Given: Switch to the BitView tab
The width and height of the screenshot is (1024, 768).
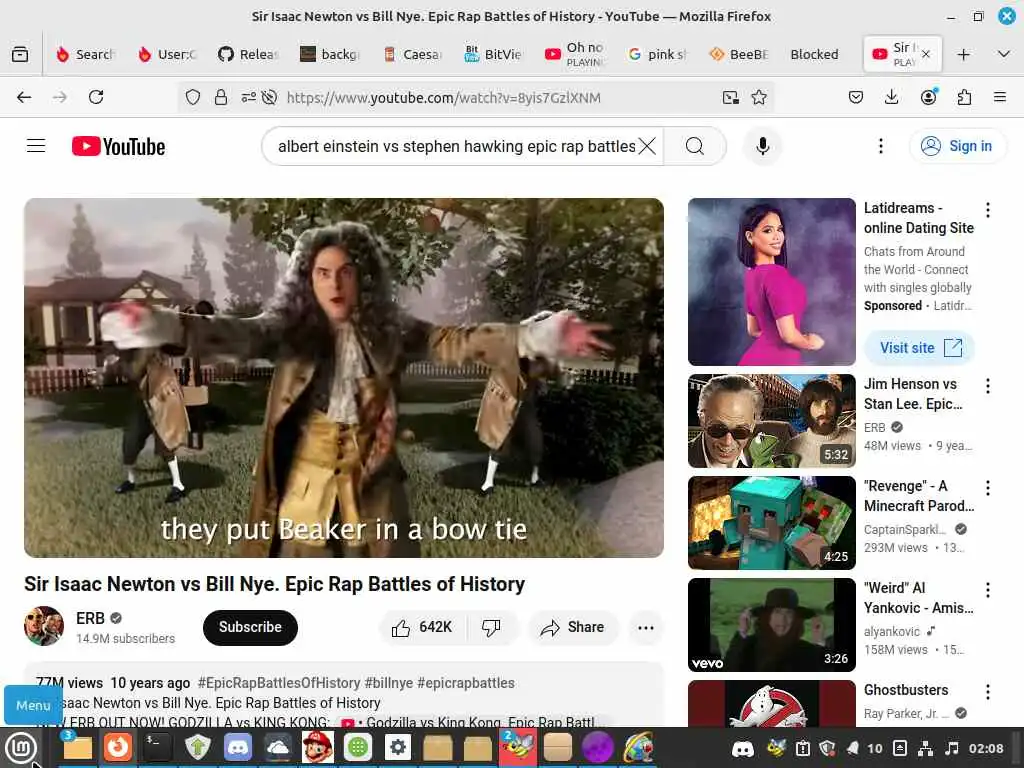Looking at the screenshot, I should tap(494, 54).
